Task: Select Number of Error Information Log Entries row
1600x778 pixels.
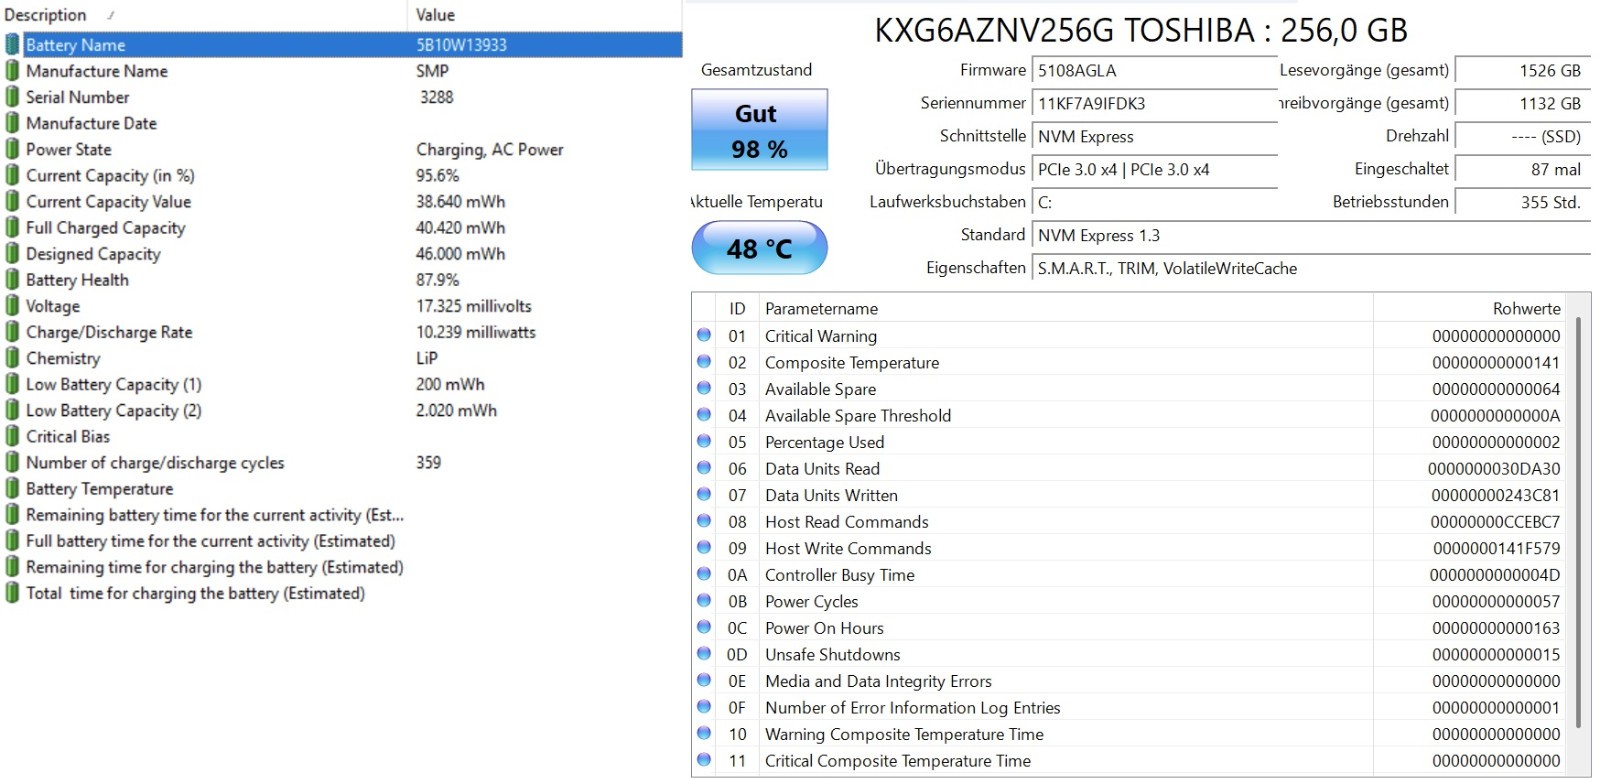Action: pyautogui.click(x=1130, y=707)
